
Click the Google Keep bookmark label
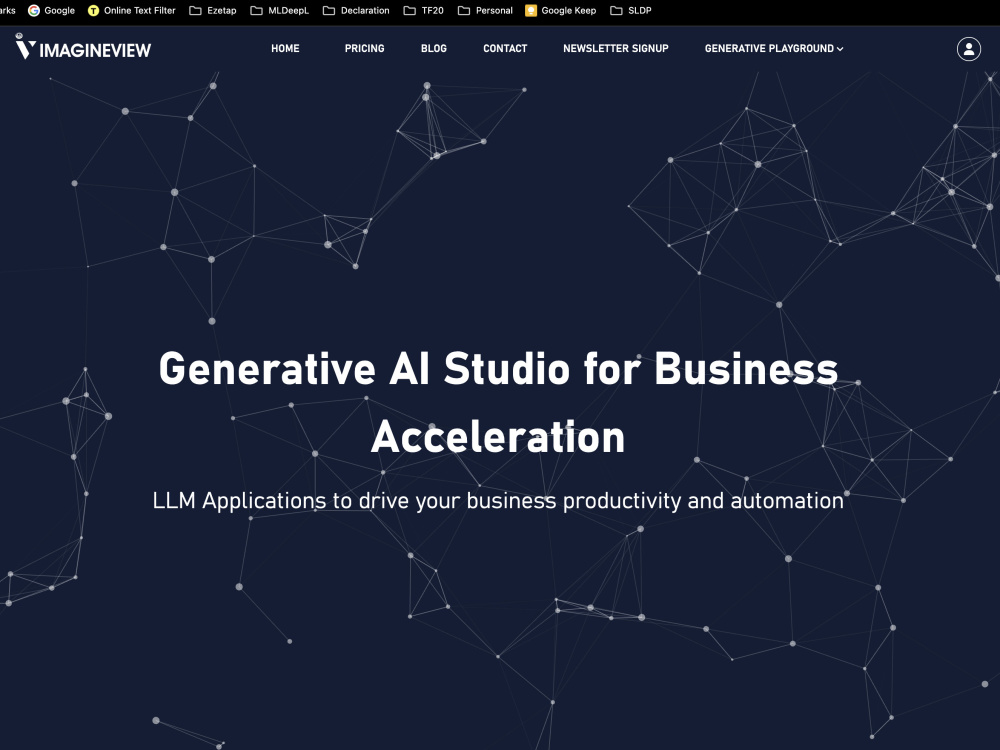coord(569,10)
